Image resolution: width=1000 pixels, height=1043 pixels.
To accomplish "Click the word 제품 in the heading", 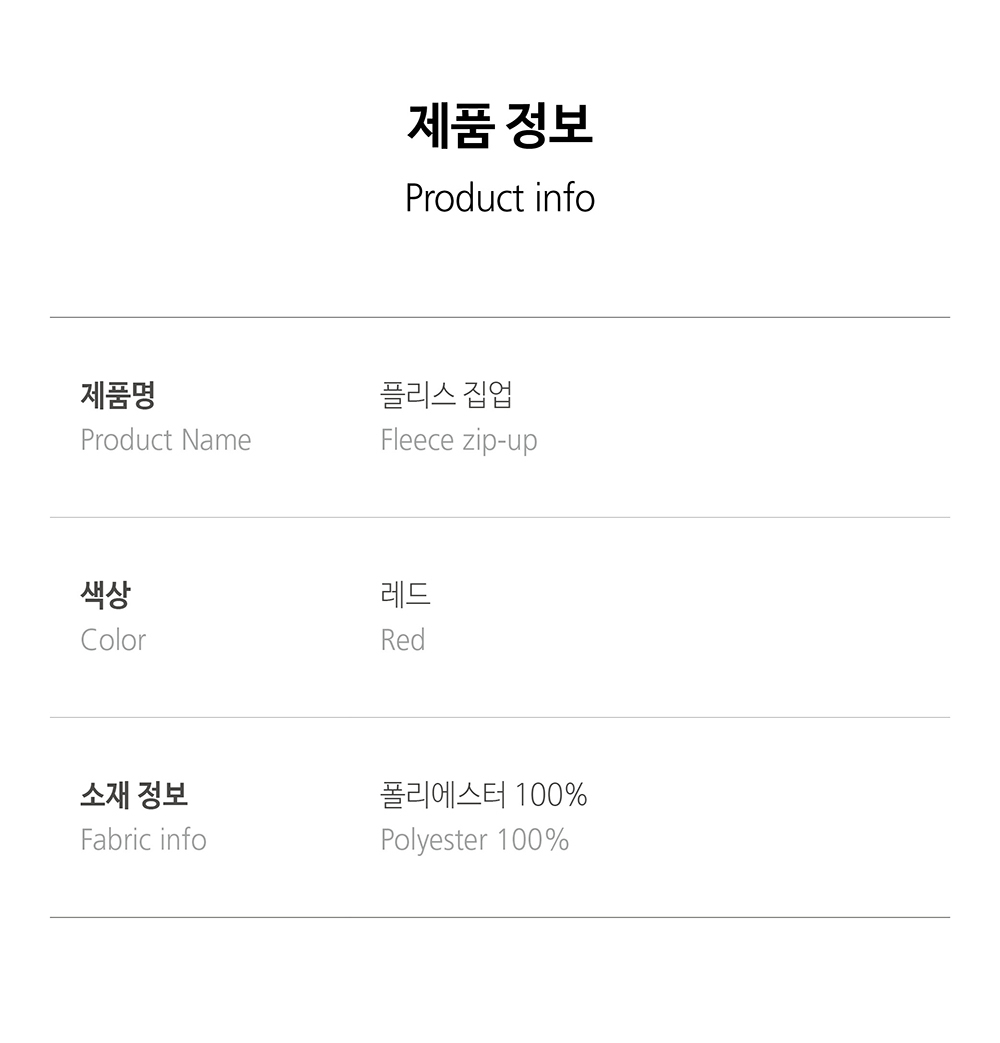I will click(x=449, y=127).
